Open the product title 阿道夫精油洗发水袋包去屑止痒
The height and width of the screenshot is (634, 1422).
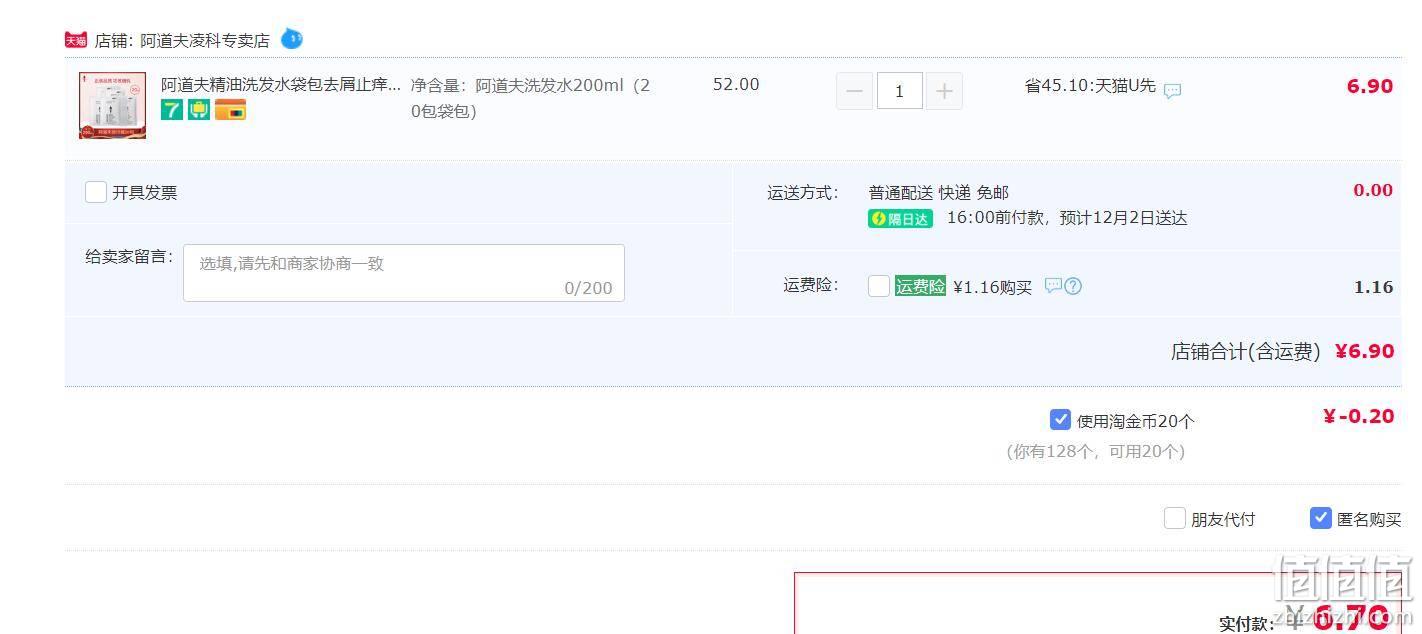click(x=281, y=84)
